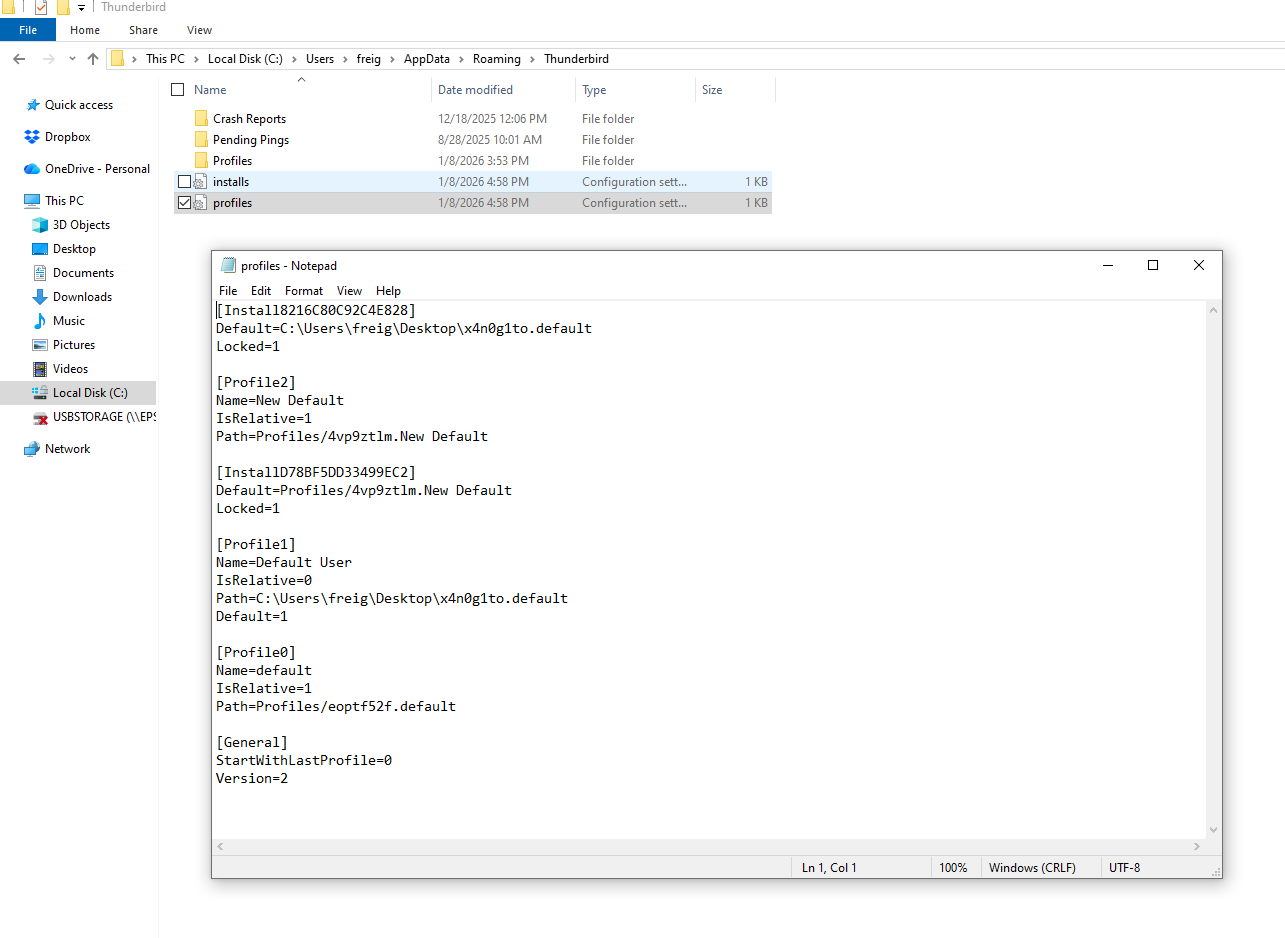Click the "100%" zoom status entry
Screen dimensions: 1285x938
953,868
